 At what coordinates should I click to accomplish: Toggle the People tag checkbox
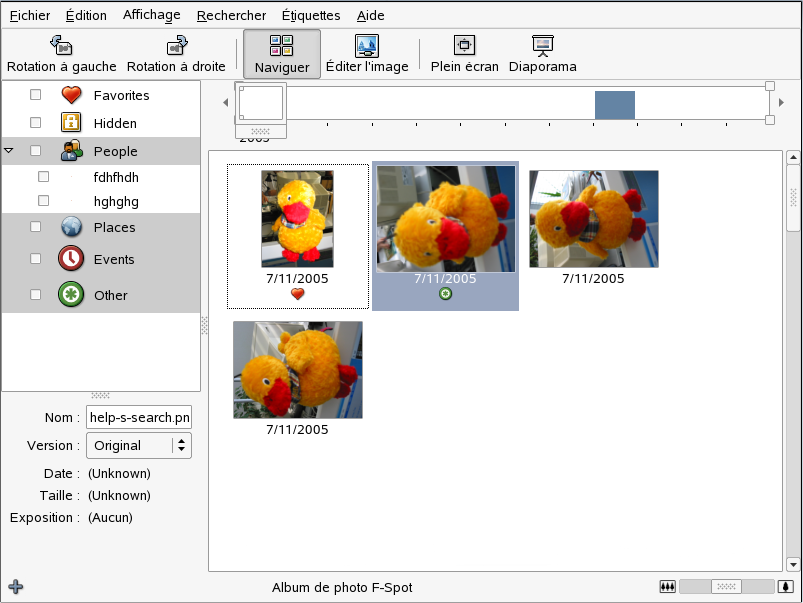pos(35,151)
